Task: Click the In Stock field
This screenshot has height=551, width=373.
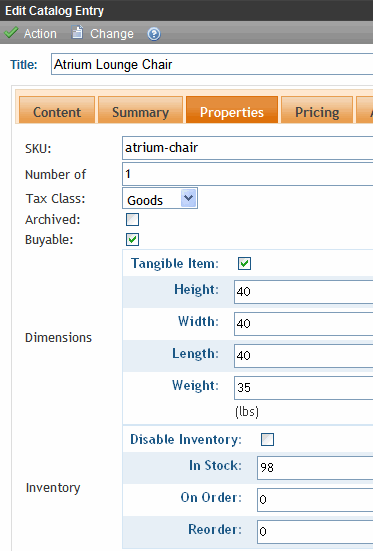Action: point(315,468)
